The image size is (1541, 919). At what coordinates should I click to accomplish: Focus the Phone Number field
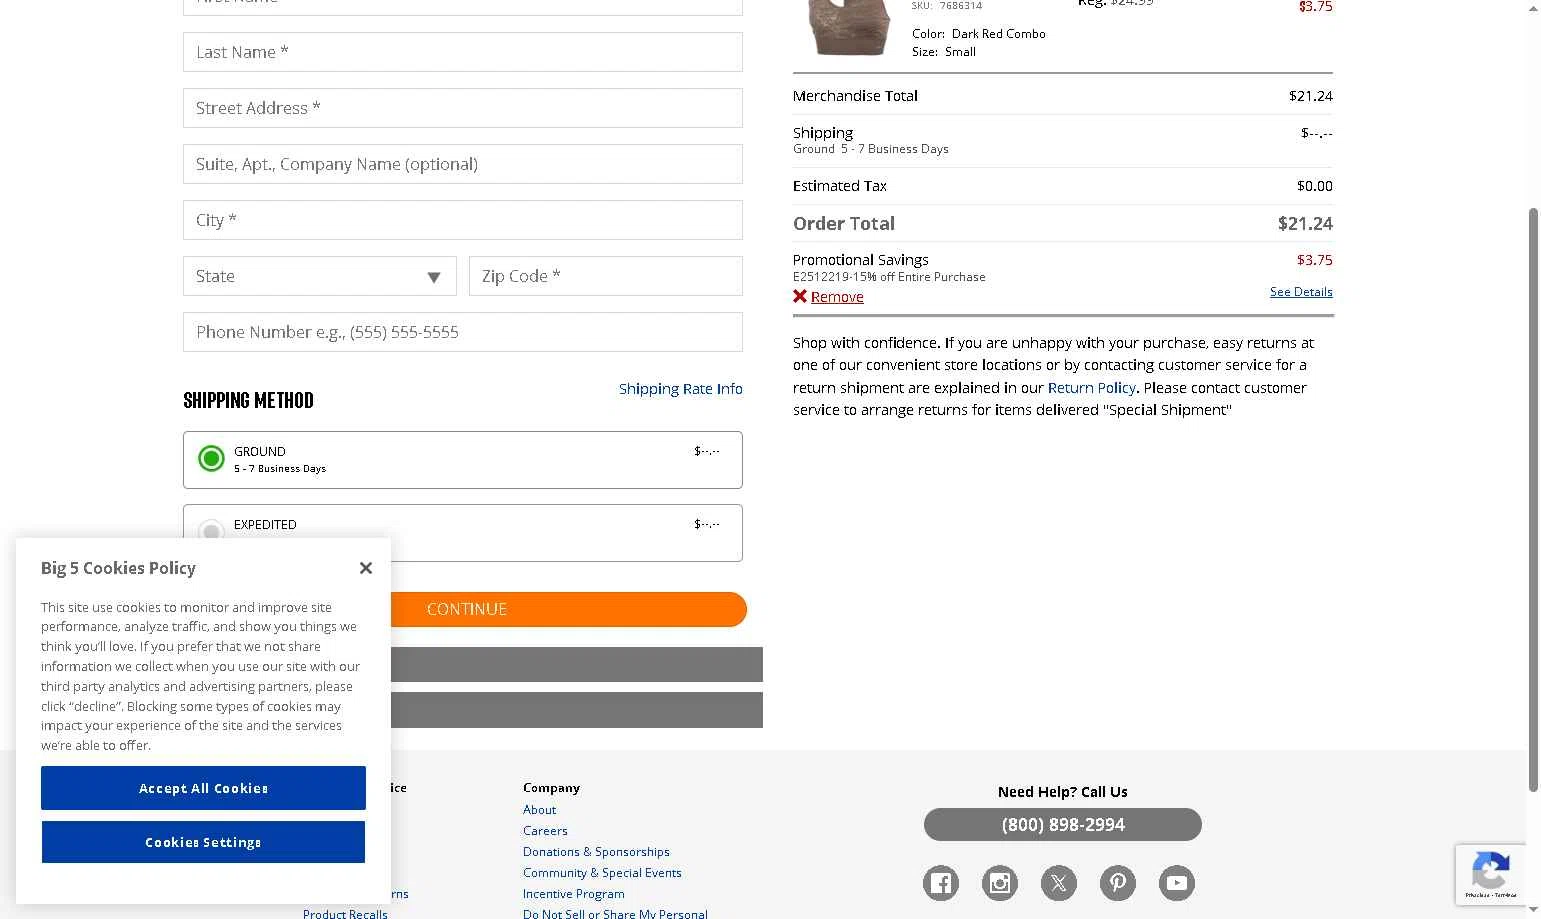pyautogui.click(x=463, y=332)
